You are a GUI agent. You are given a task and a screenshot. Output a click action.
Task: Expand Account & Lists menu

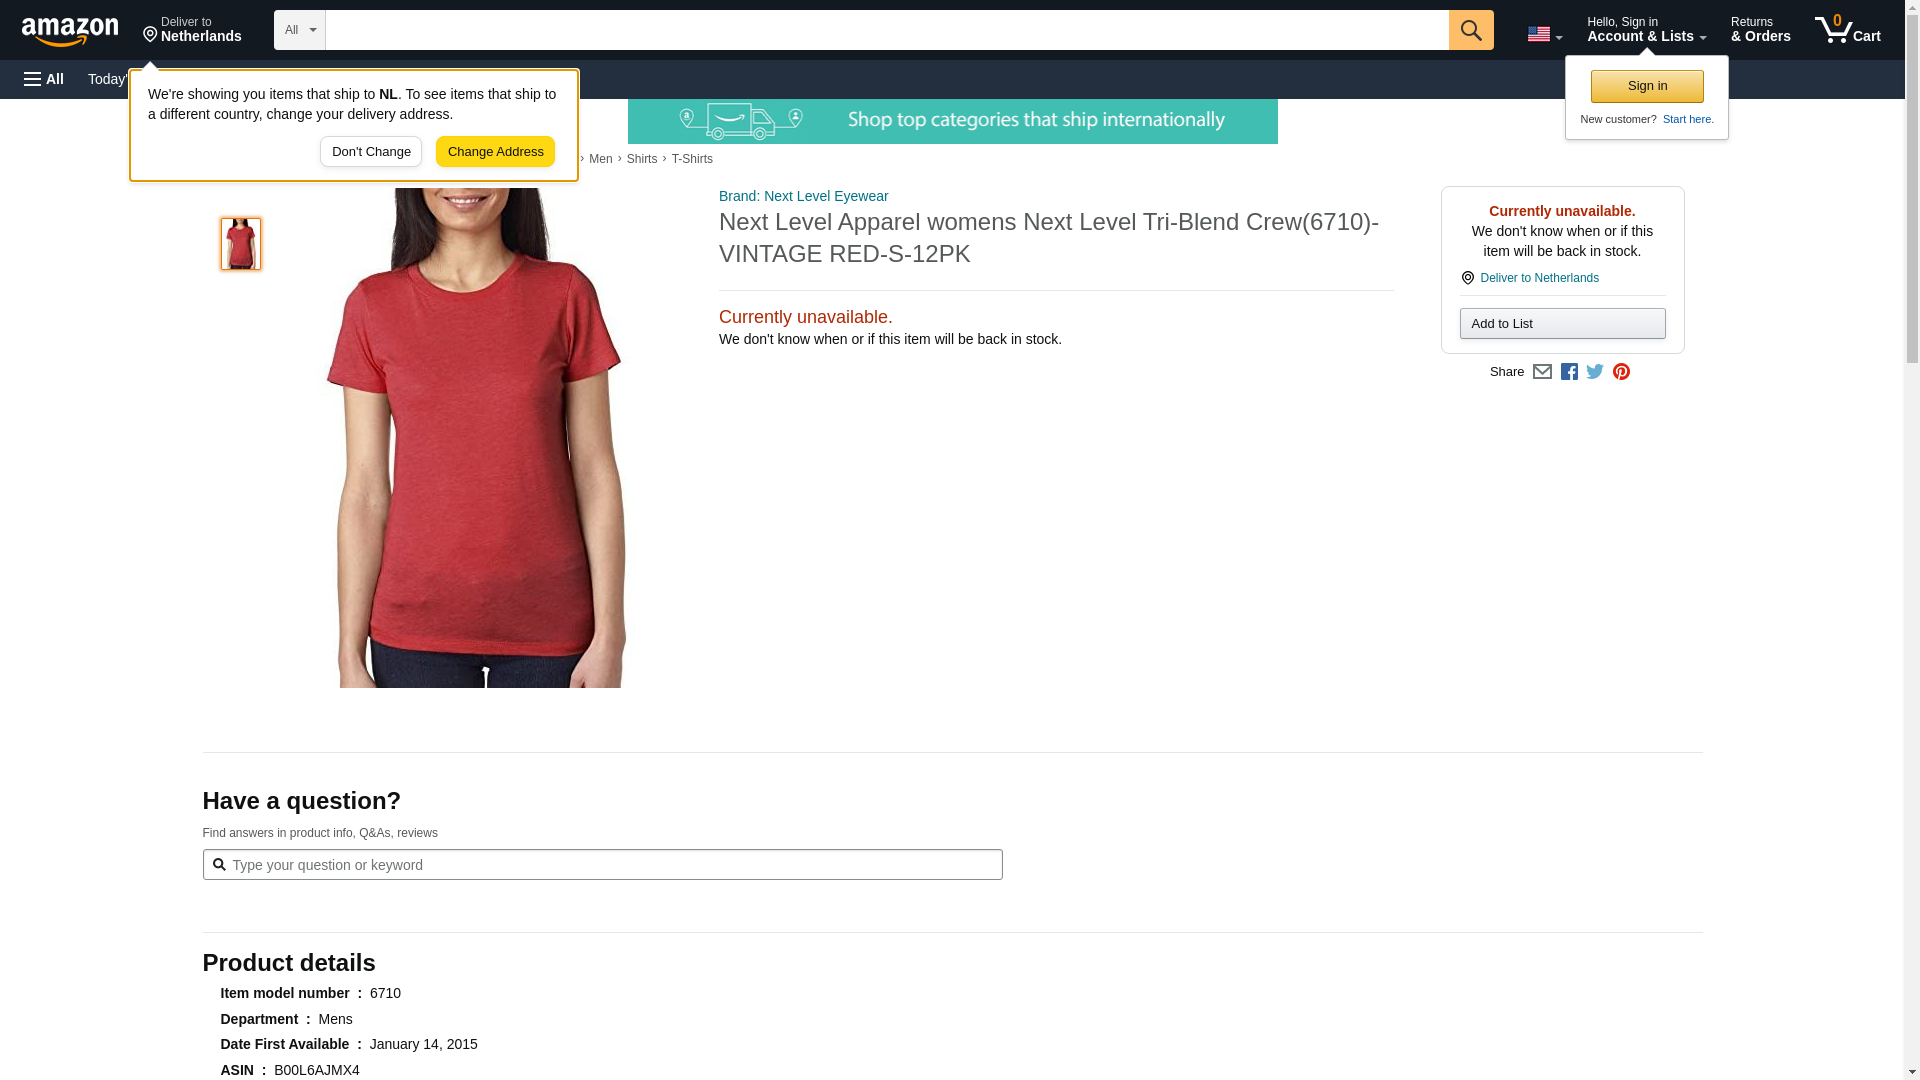pos(1646,30)
